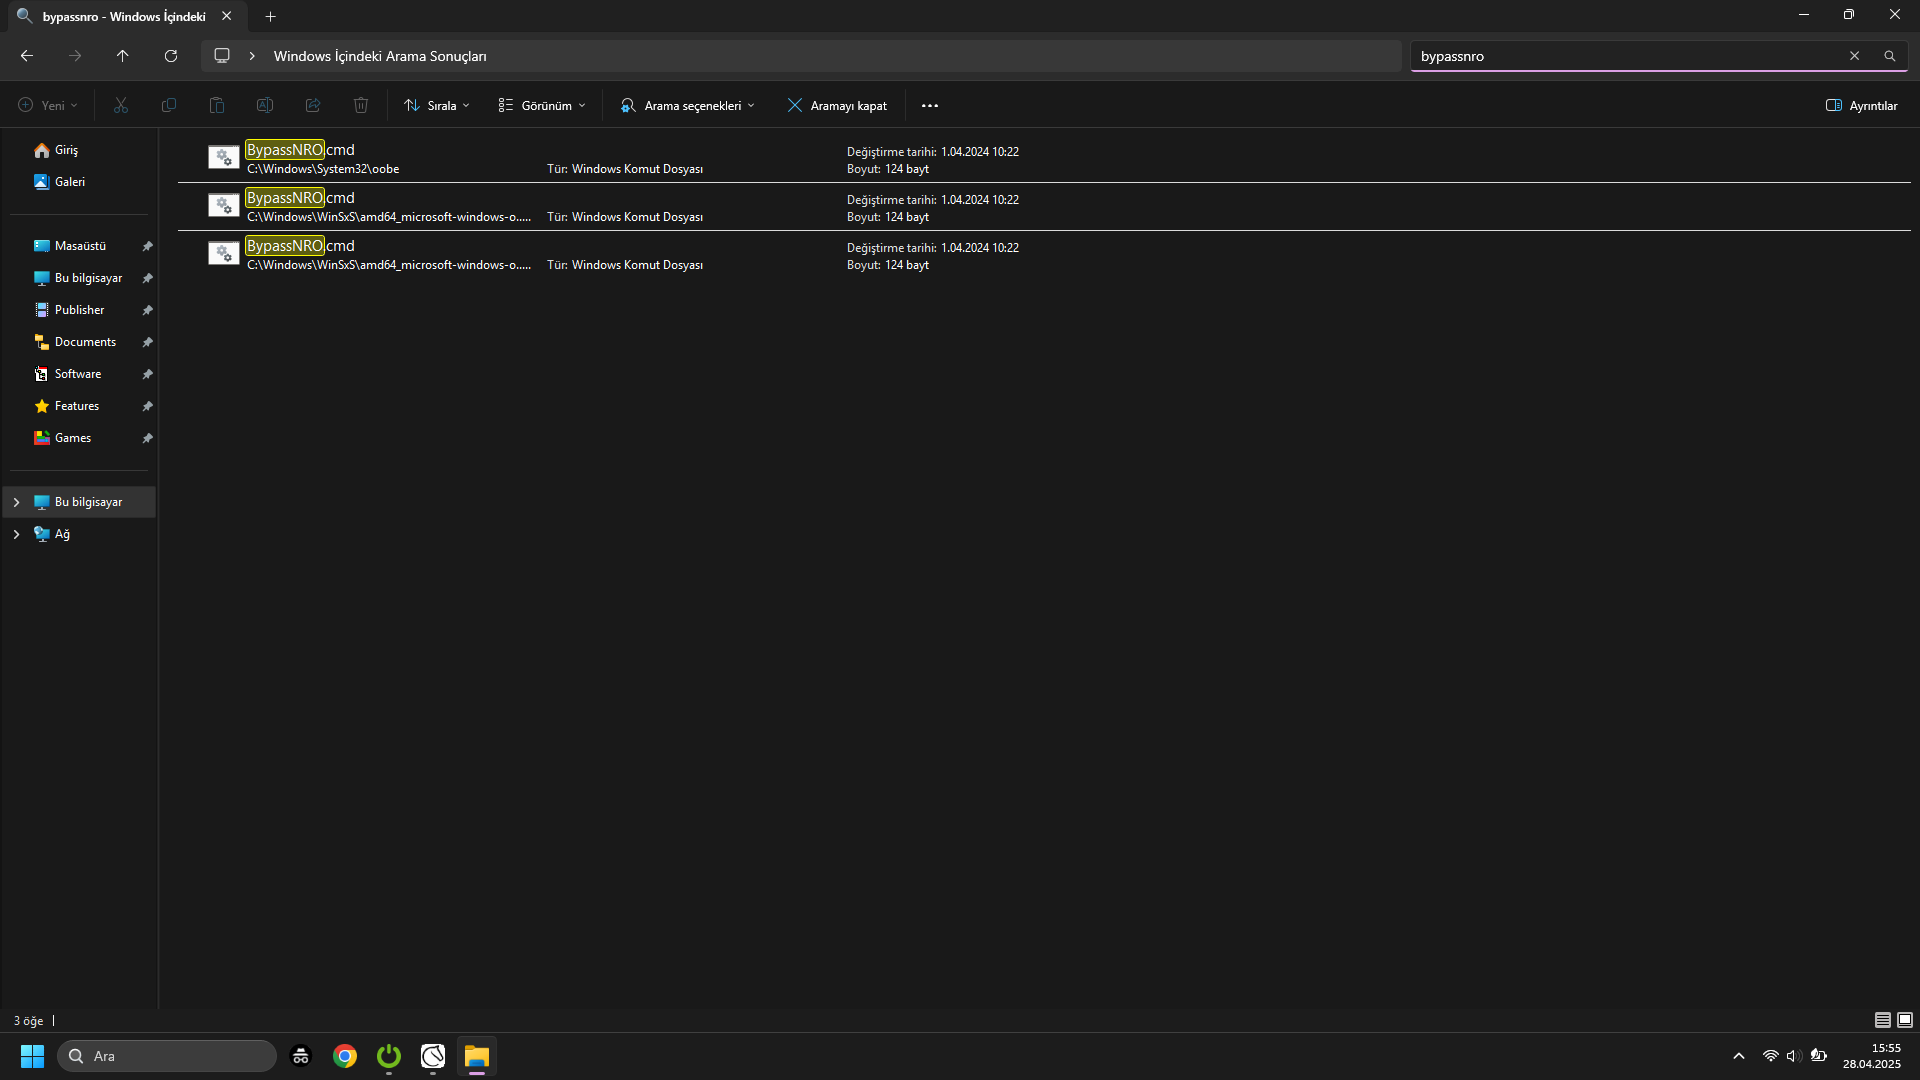Select Galeri in the sidebar

coord(69,182)
